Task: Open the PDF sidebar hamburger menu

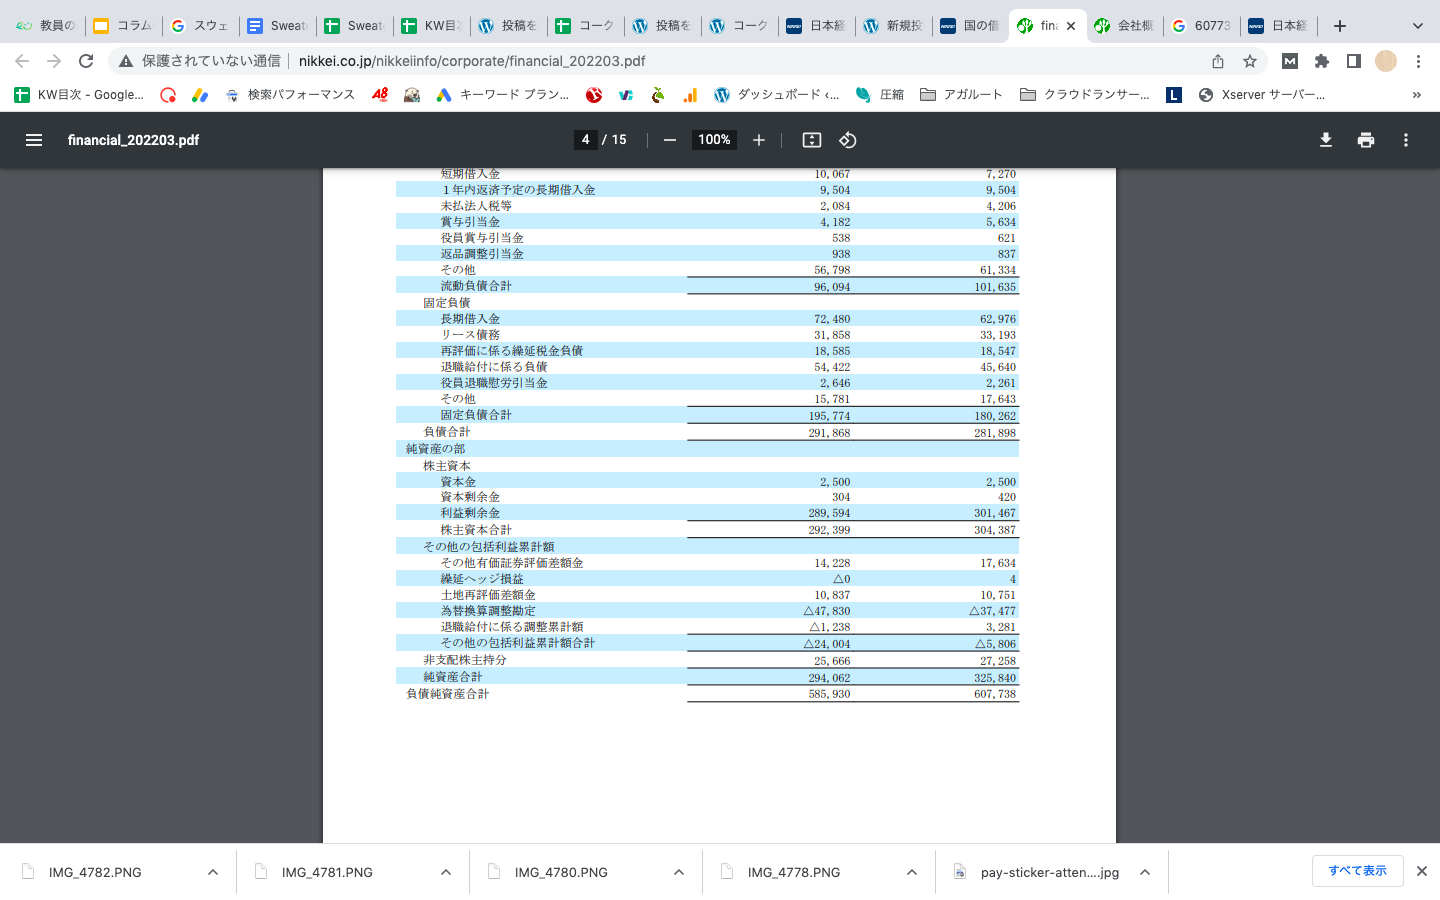Action: tap(34, 140)
